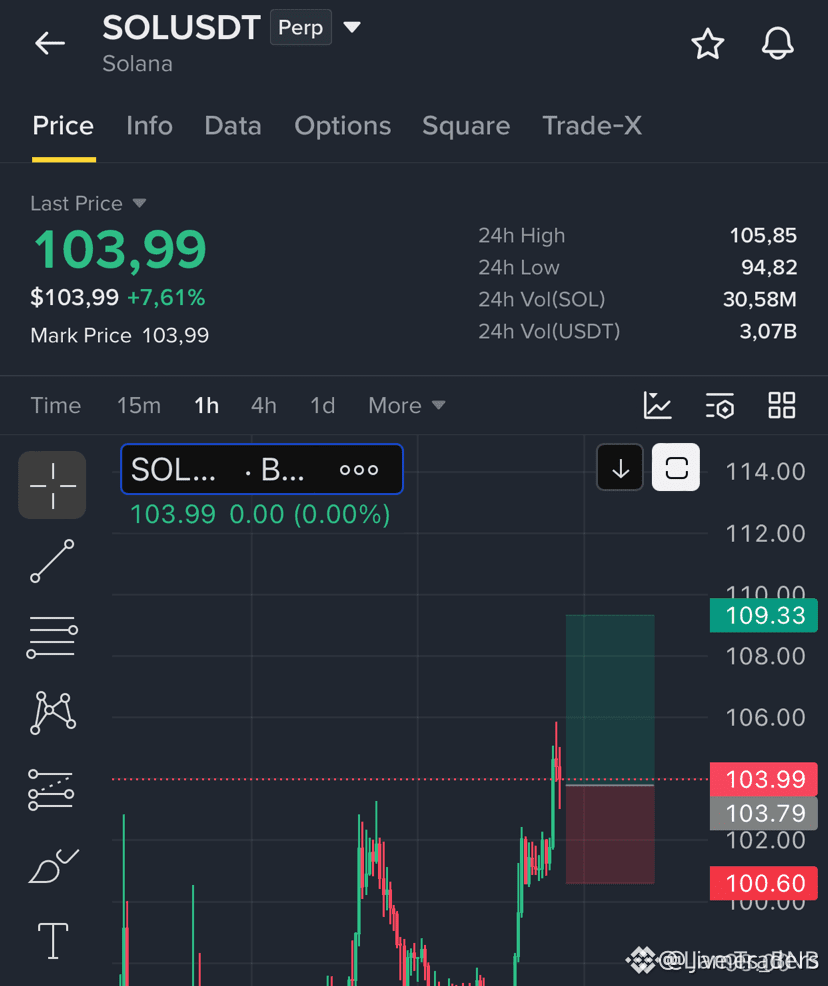Select the brush drawing tool
The image size is (828, 986).
pos(53,866)
